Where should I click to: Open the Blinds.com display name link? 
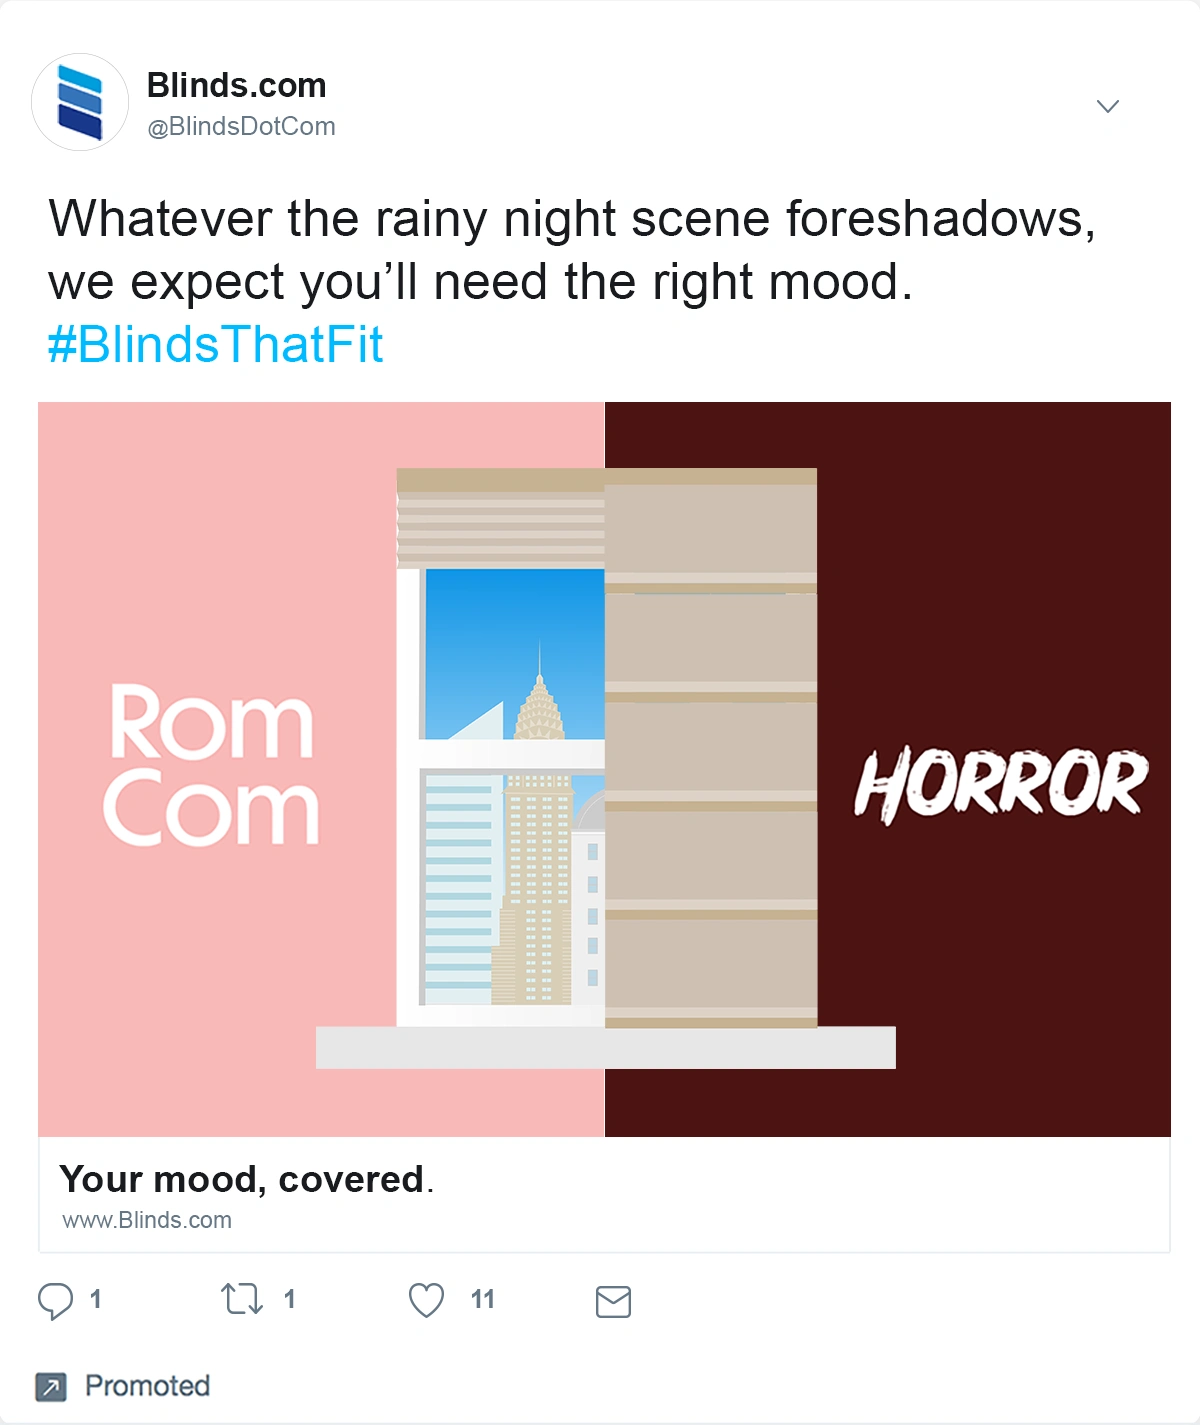[236, 86]
